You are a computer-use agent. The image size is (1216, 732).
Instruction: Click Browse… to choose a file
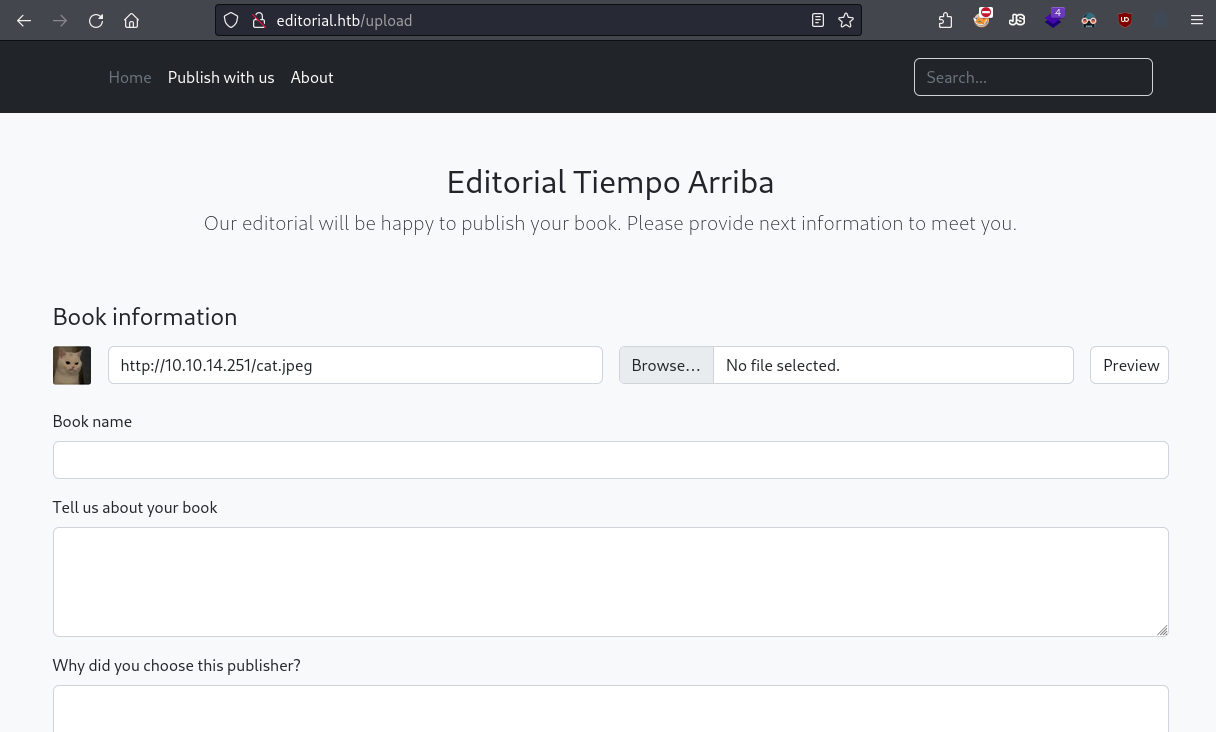[x=666, y=365]
